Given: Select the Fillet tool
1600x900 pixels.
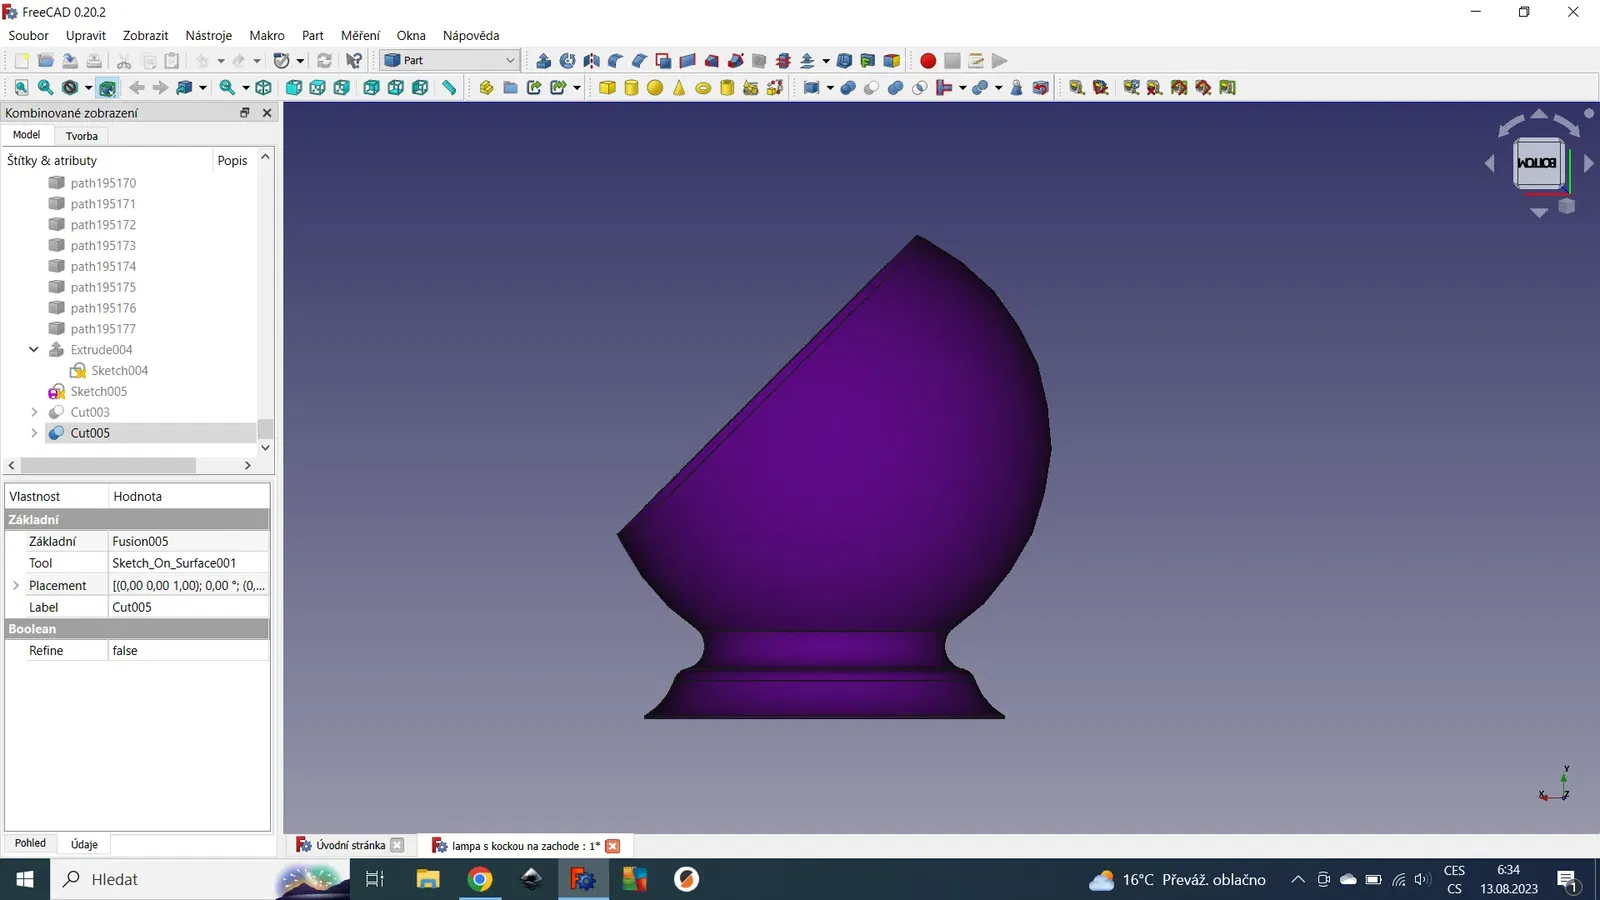Looking at the screenshot, I should point(615,61).
